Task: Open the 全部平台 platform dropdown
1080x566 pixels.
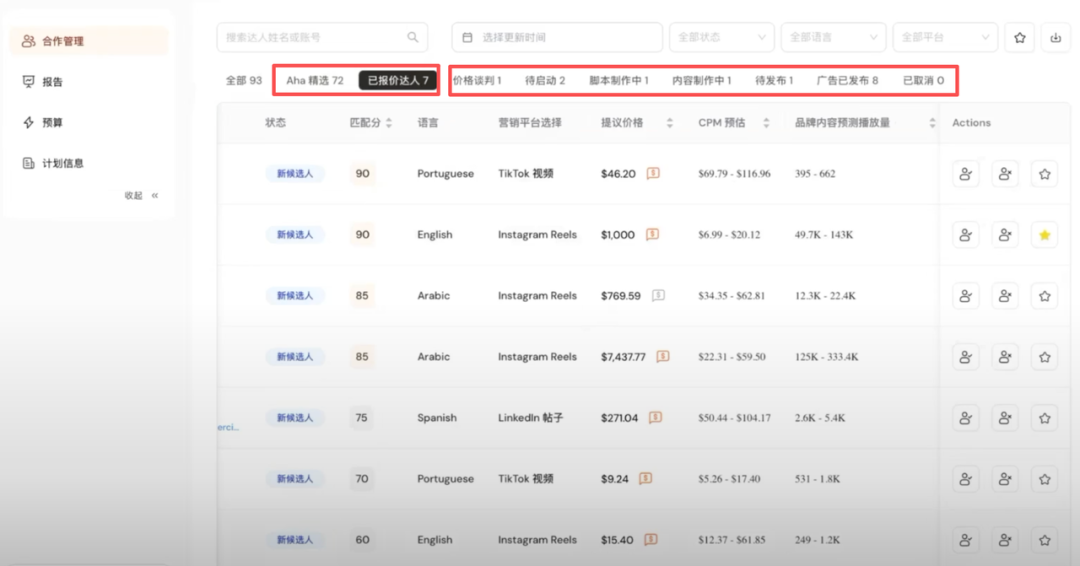Action: coord(945,37)
